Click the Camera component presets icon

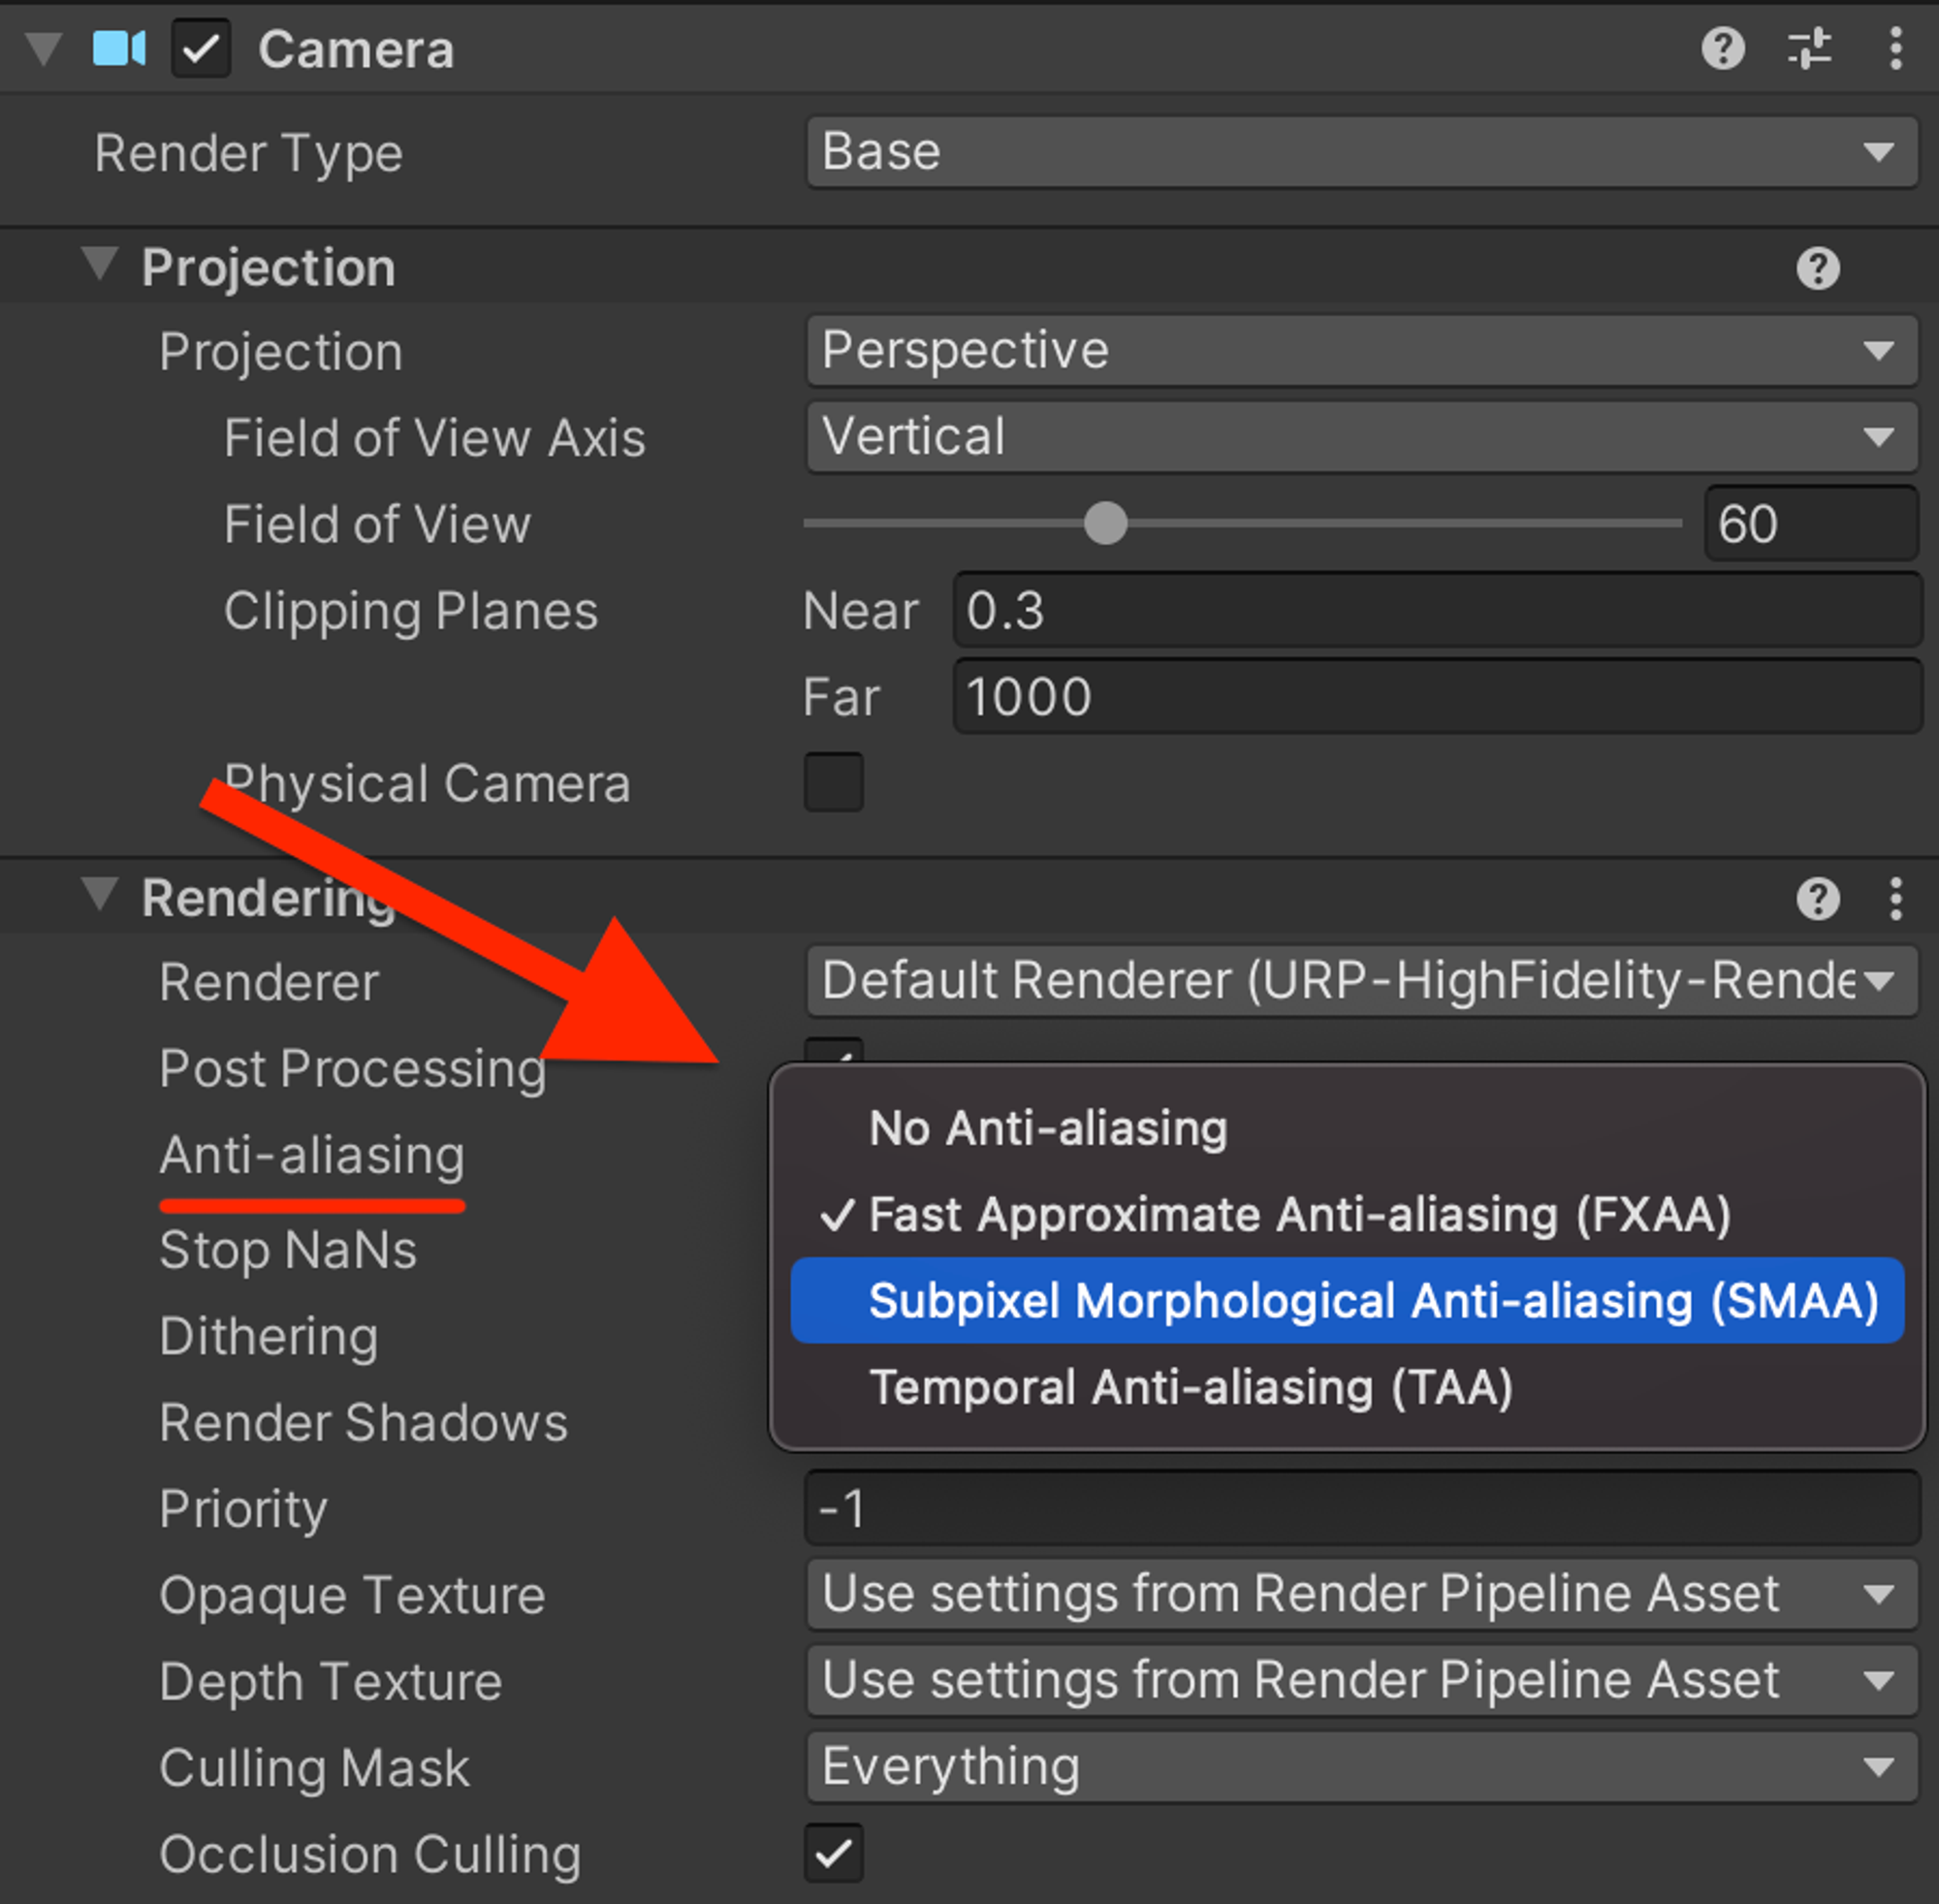click(x=1809, y=48)
